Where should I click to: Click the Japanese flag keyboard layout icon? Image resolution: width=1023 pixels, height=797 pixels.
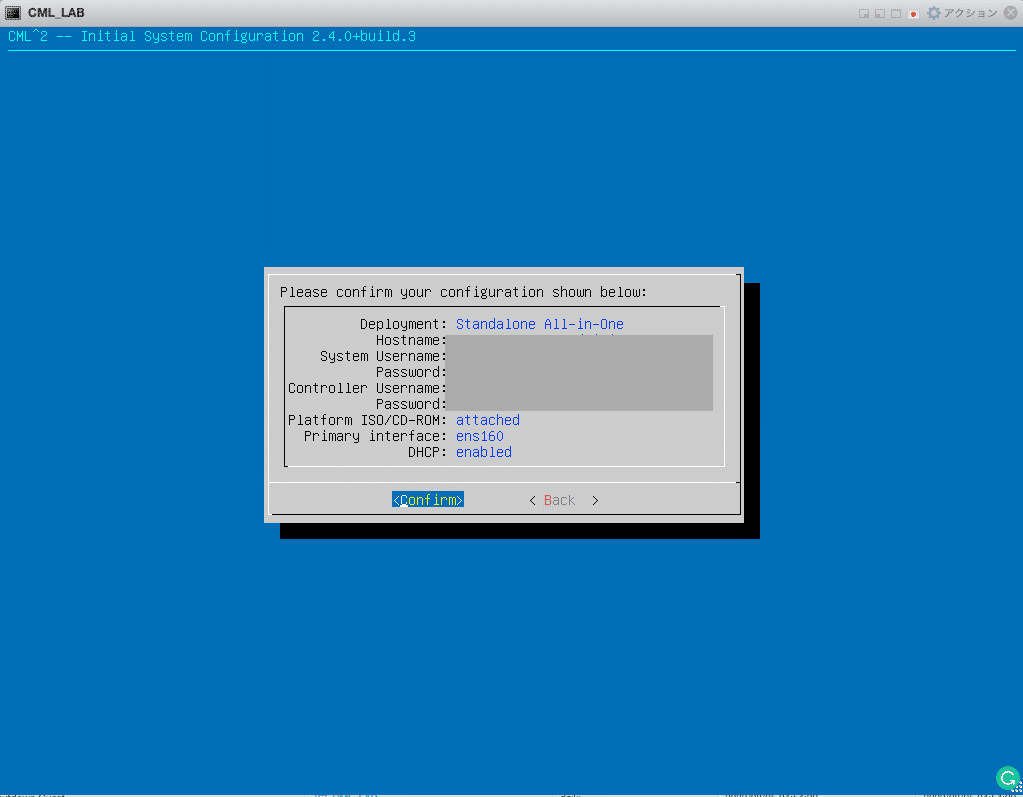[x=913, y=14]
